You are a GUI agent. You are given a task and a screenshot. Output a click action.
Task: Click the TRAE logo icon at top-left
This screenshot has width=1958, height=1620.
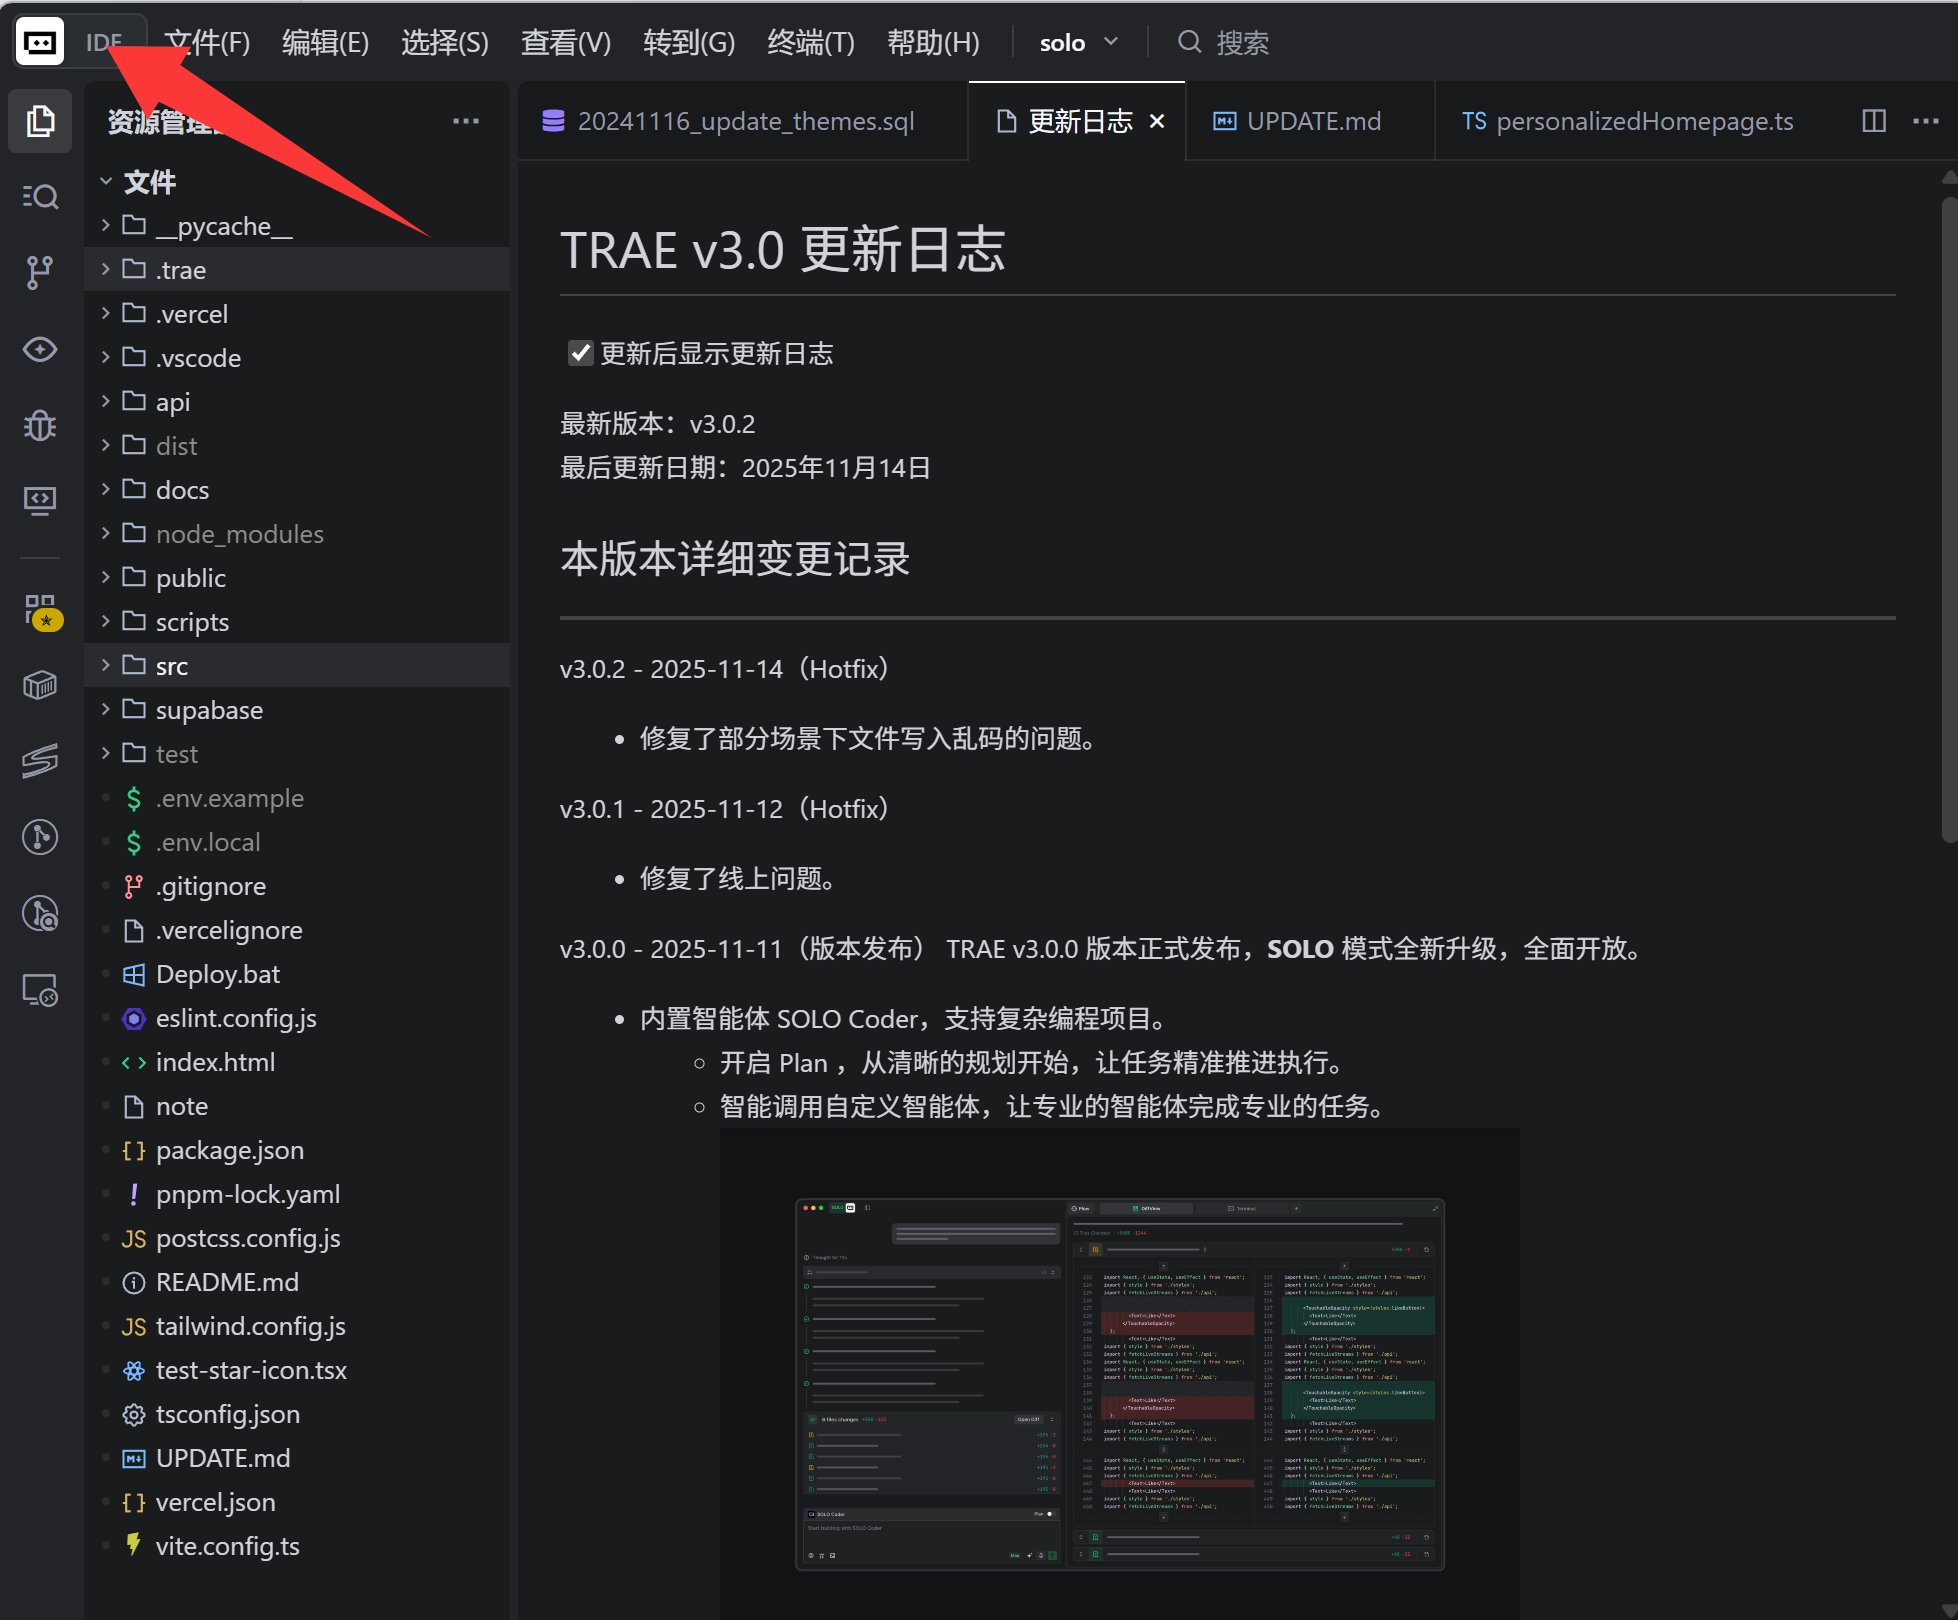coord(40,42)
